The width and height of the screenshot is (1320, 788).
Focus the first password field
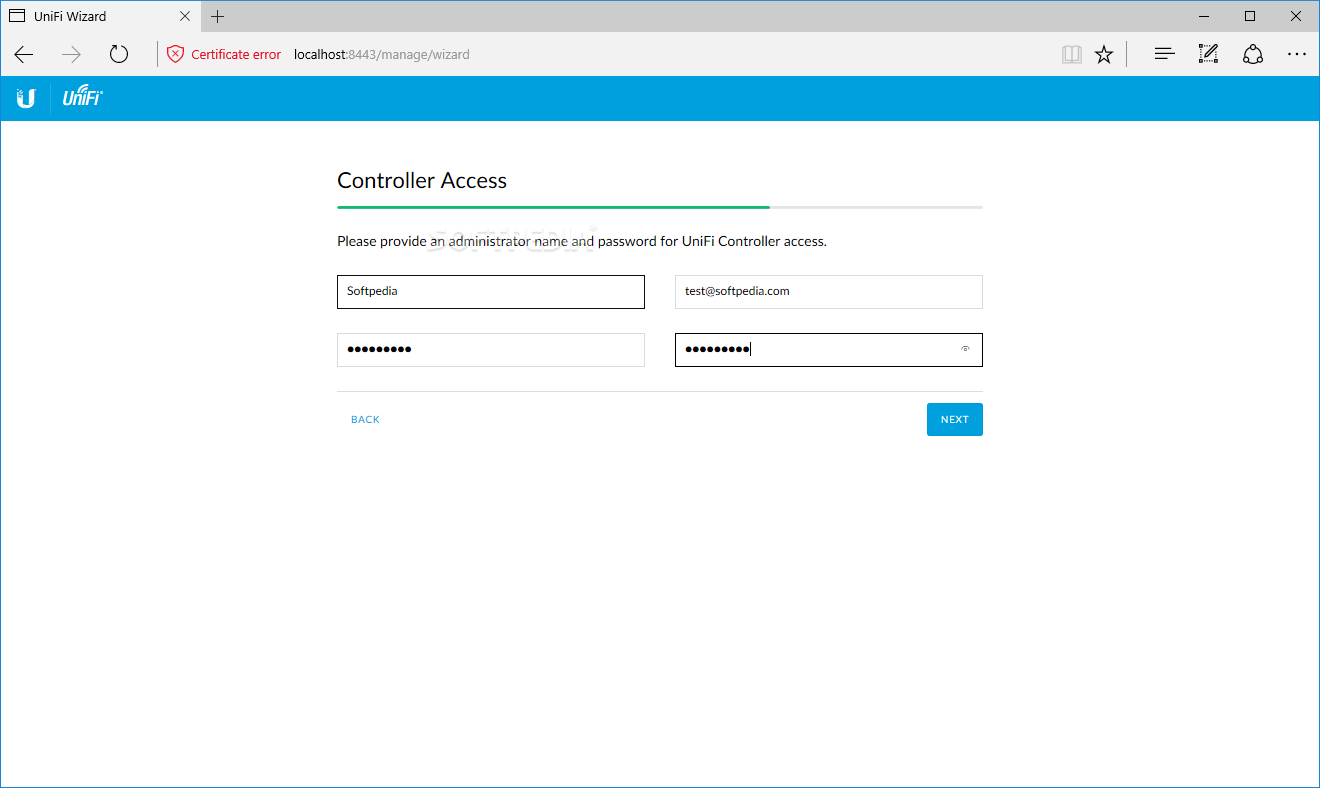pos(491,350)
